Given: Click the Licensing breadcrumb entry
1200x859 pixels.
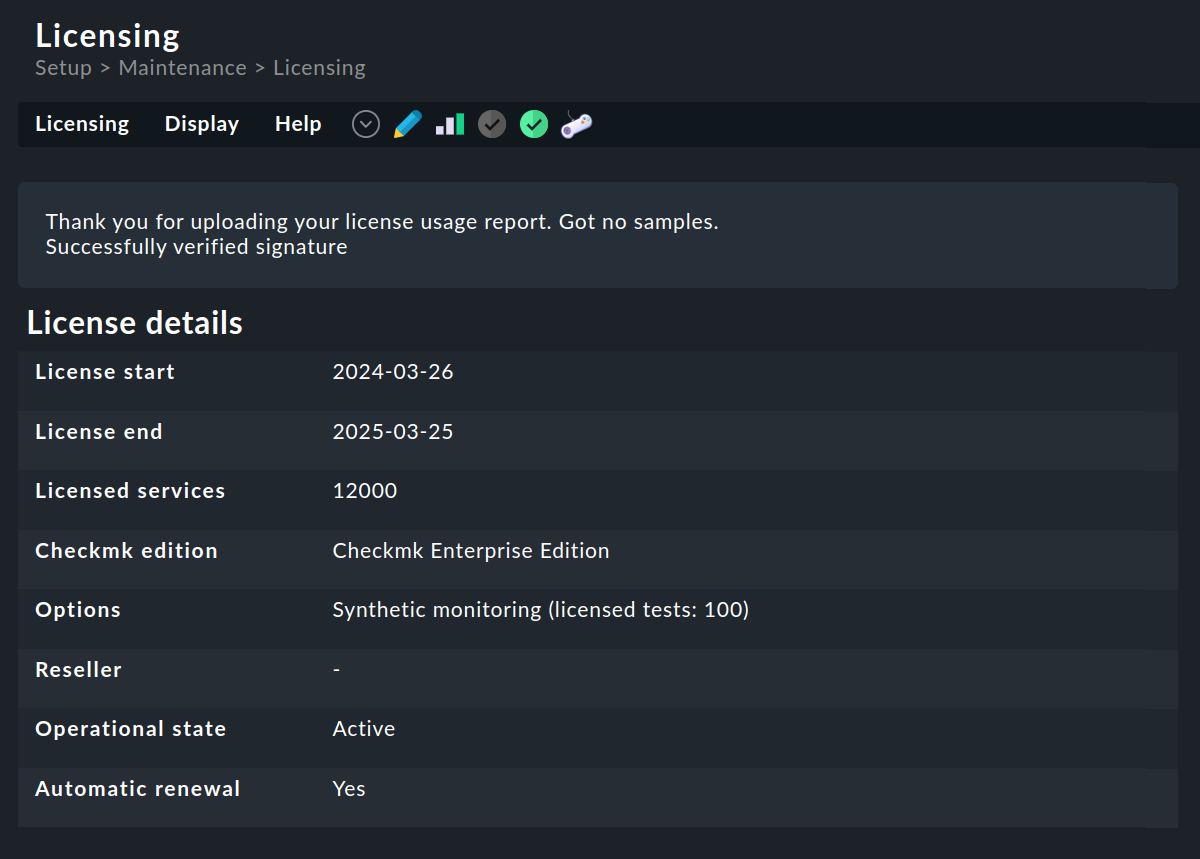Looking at the screenshot, I should coord(319,68).
